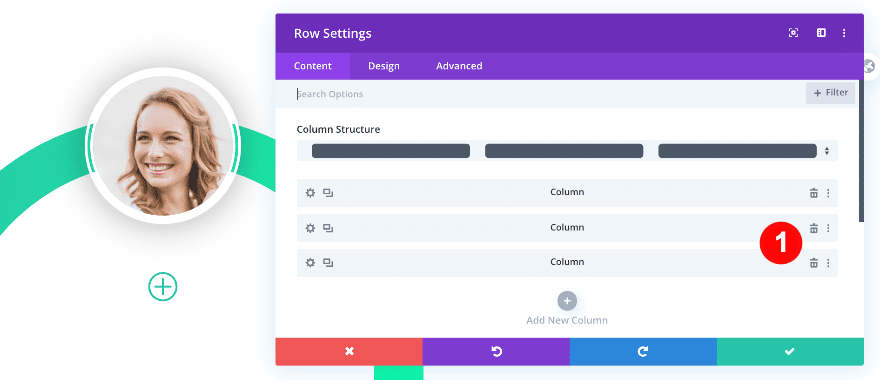Delete the second Column row

813,228
